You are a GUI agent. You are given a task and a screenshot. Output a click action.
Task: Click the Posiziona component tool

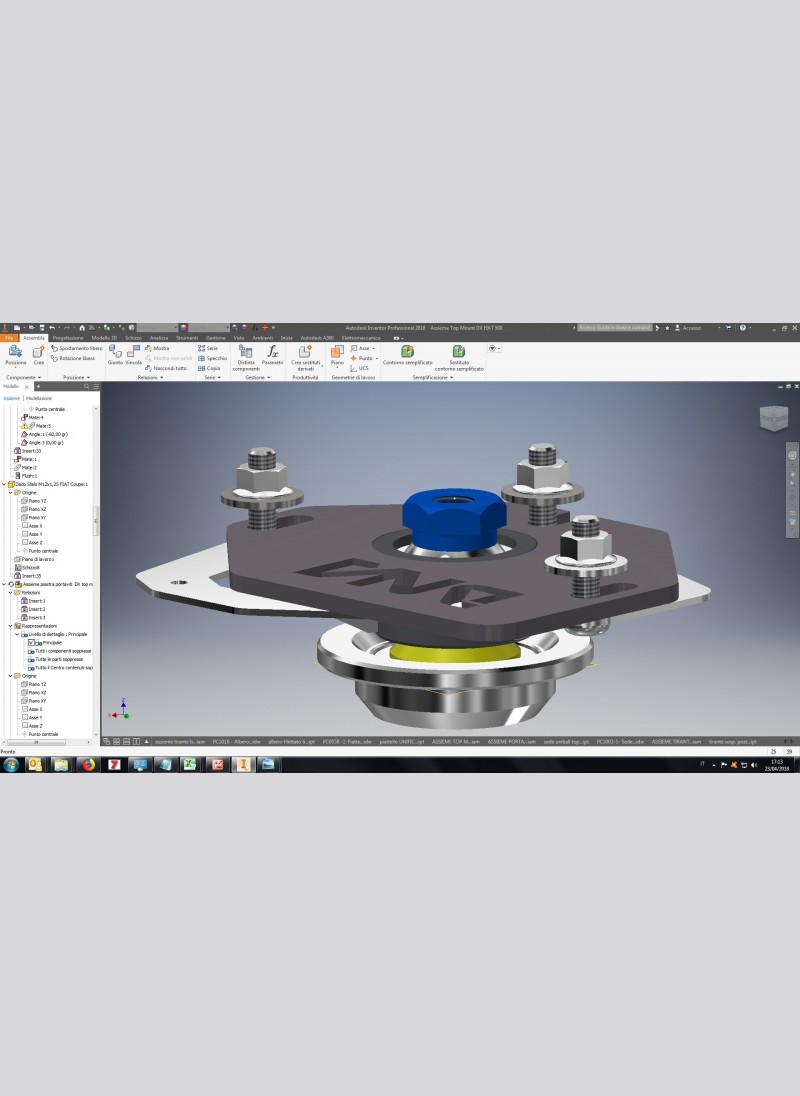[15, 357]
